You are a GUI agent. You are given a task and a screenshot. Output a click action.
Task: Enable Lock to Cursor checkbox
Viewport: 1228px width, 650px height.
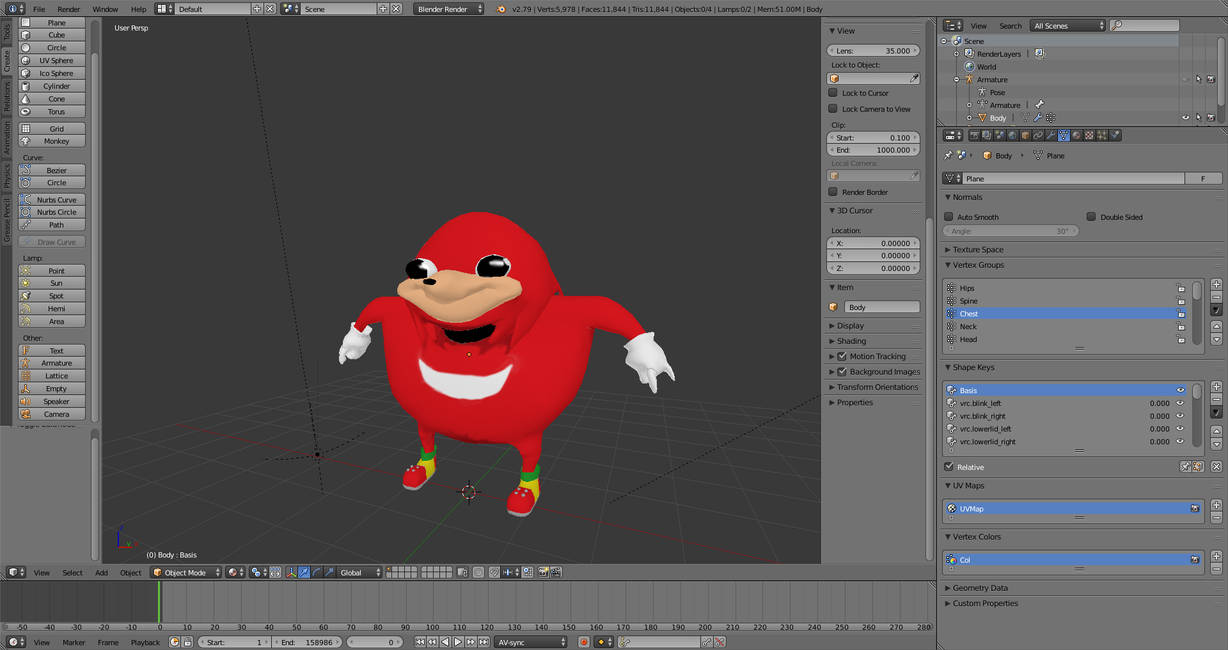[833, 93]
